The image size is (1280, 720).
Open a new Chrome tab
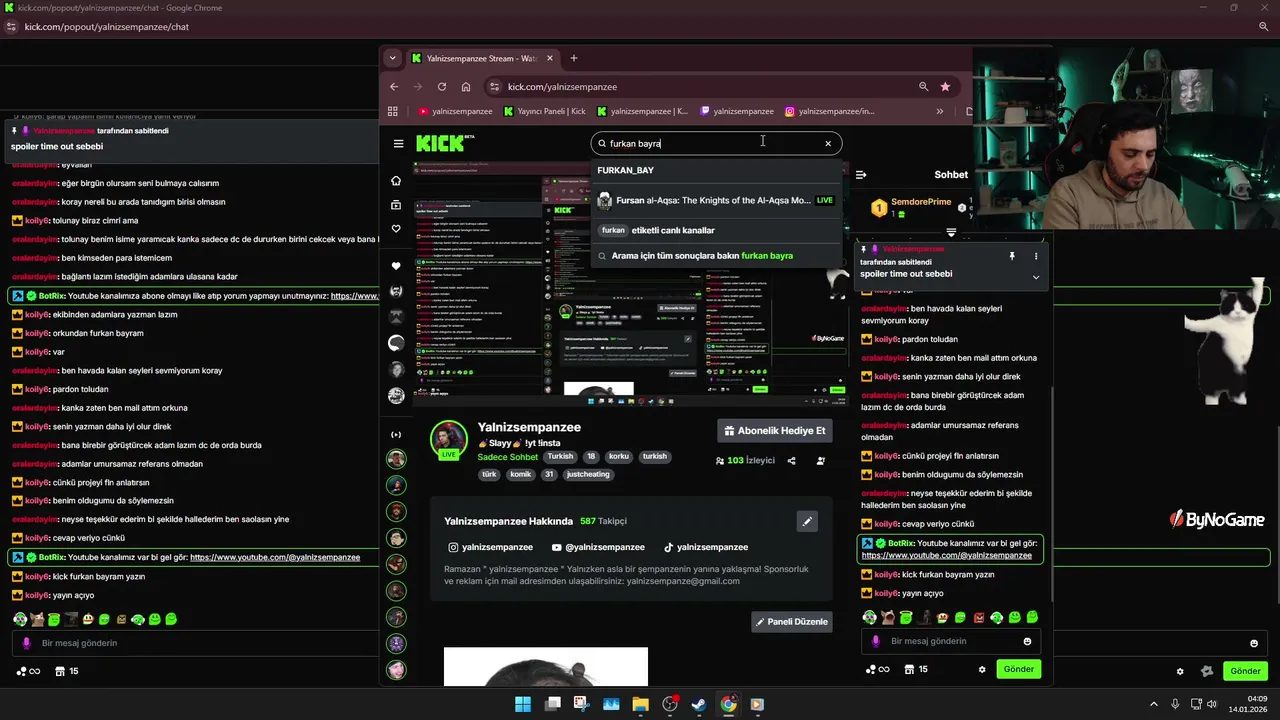[x=573, y=58]
